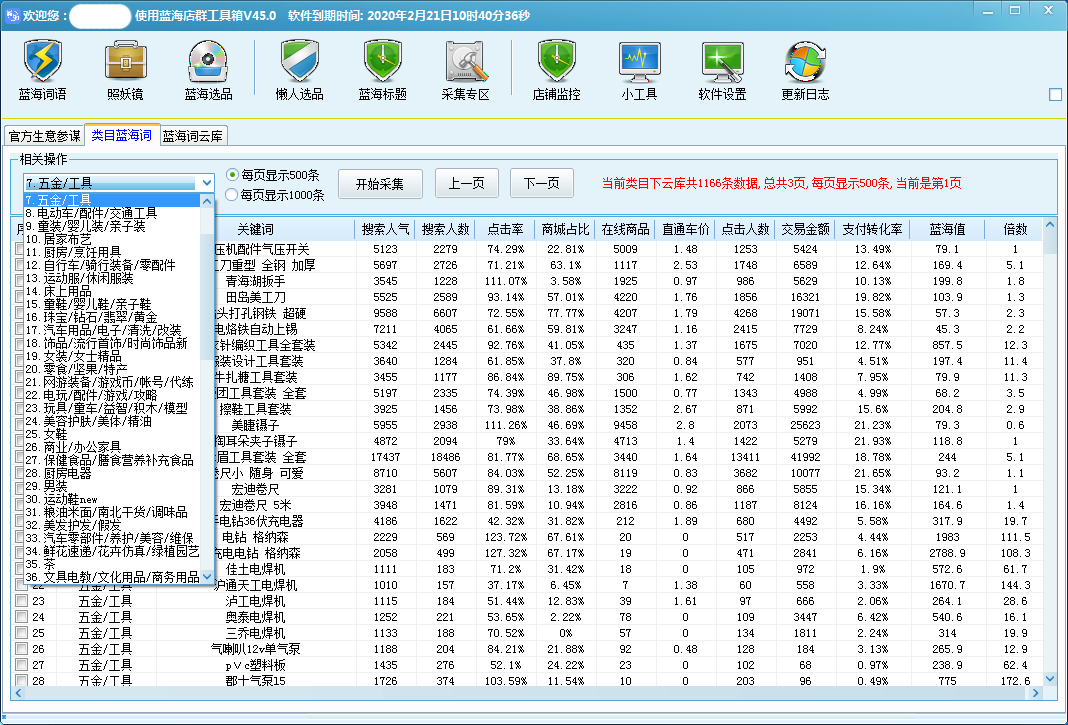Select the 采集专区 hard drive icon
The image size is (1068, 725).
coord(465,70)
